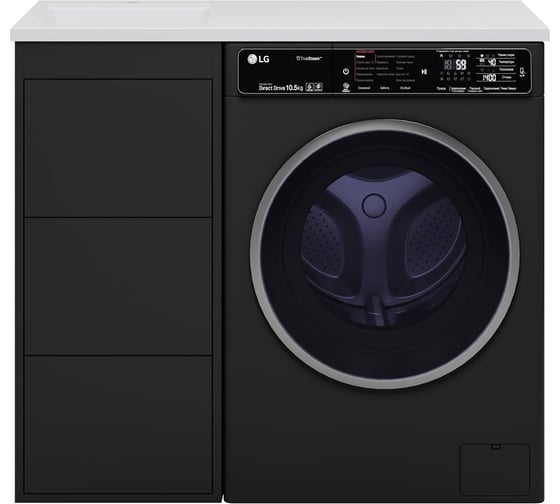Open the bottom cabinet drawer
Viewport: 560px width, 504px height.
coord(118,424)
